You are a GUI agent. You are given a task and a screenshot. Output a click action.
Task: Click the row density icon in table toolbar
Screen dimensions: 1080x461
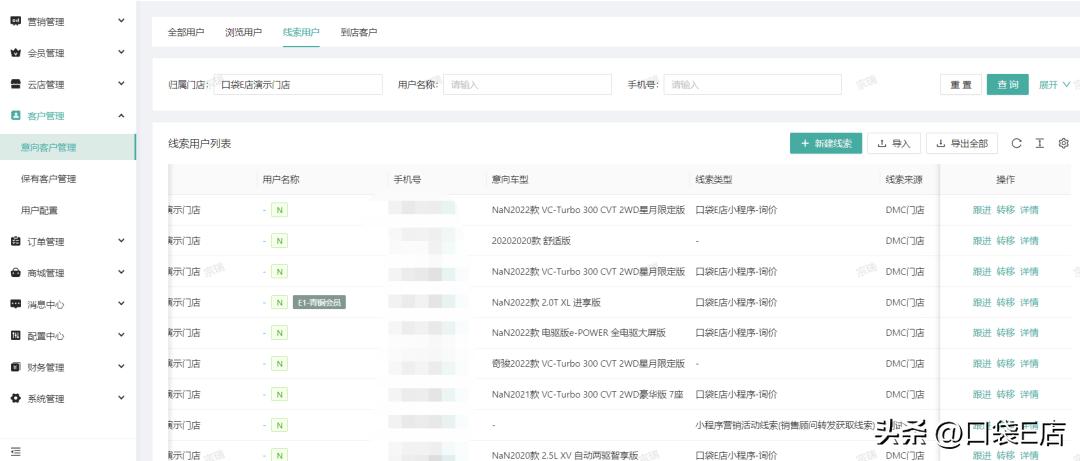(x=1039, y=143)
